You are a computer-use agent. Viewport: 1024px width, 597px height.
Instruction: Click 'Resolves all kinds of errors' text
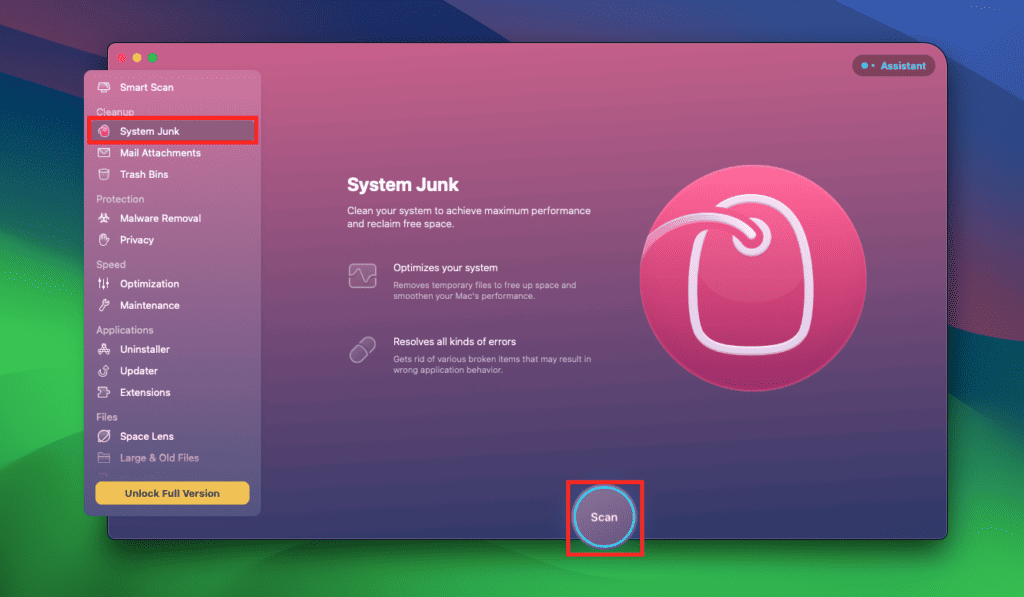point(455,342)
